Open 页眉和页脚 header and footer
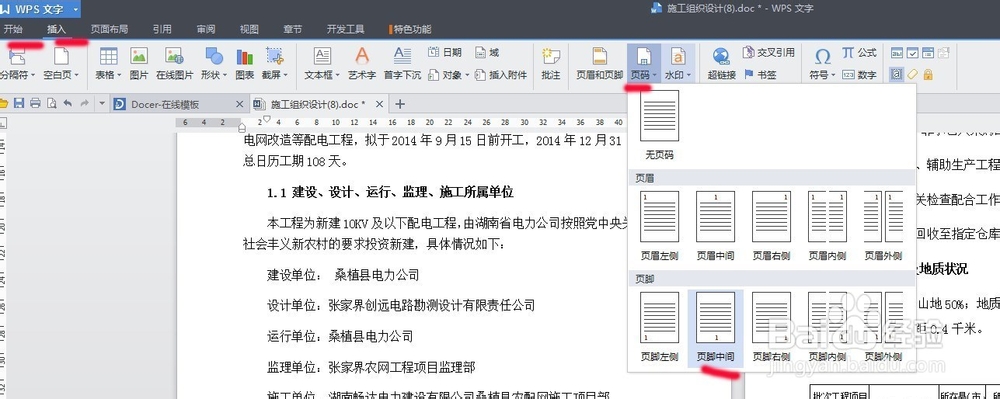This screenshot has height=399, width=1000. (x=599, y=63)
